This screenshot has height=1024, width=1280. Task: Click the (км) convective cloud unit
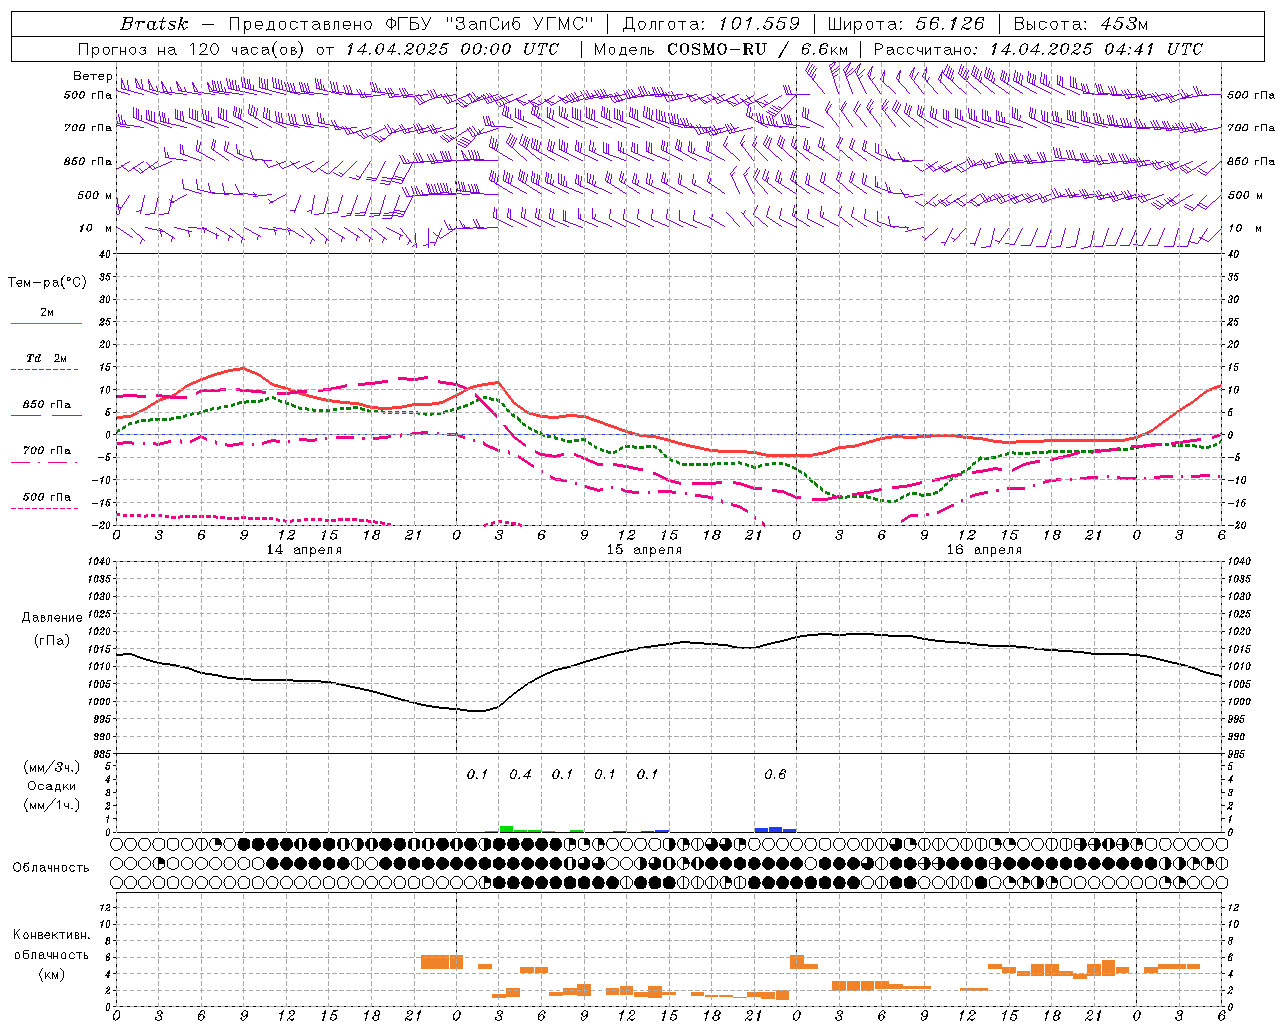(x=51, y=974)
